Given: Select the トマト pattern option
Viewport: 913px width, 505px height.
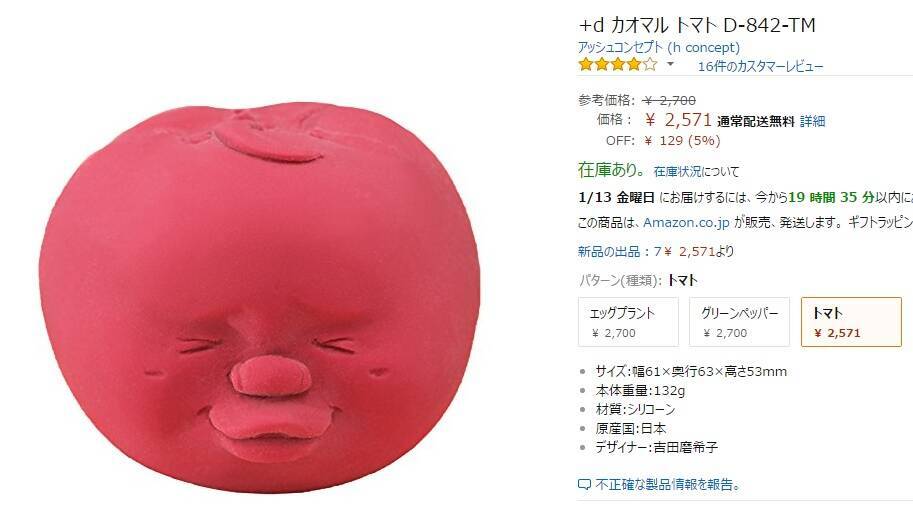Looking at the screenshot, I should tap(851, 322).
